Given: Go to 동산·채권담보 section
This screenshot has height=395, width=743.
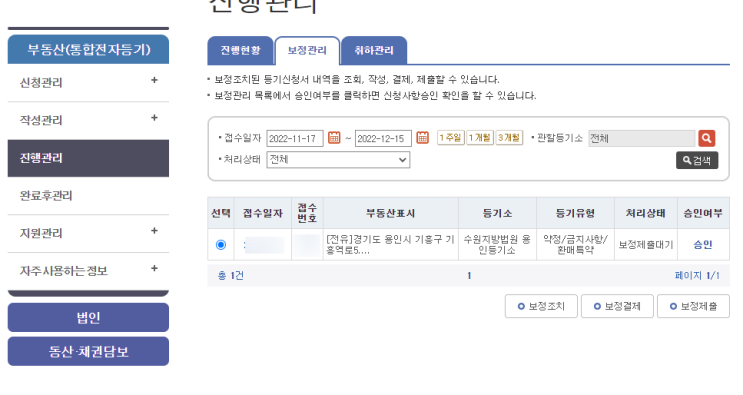Looking at the screenshot, I should (x=88, y=351).
